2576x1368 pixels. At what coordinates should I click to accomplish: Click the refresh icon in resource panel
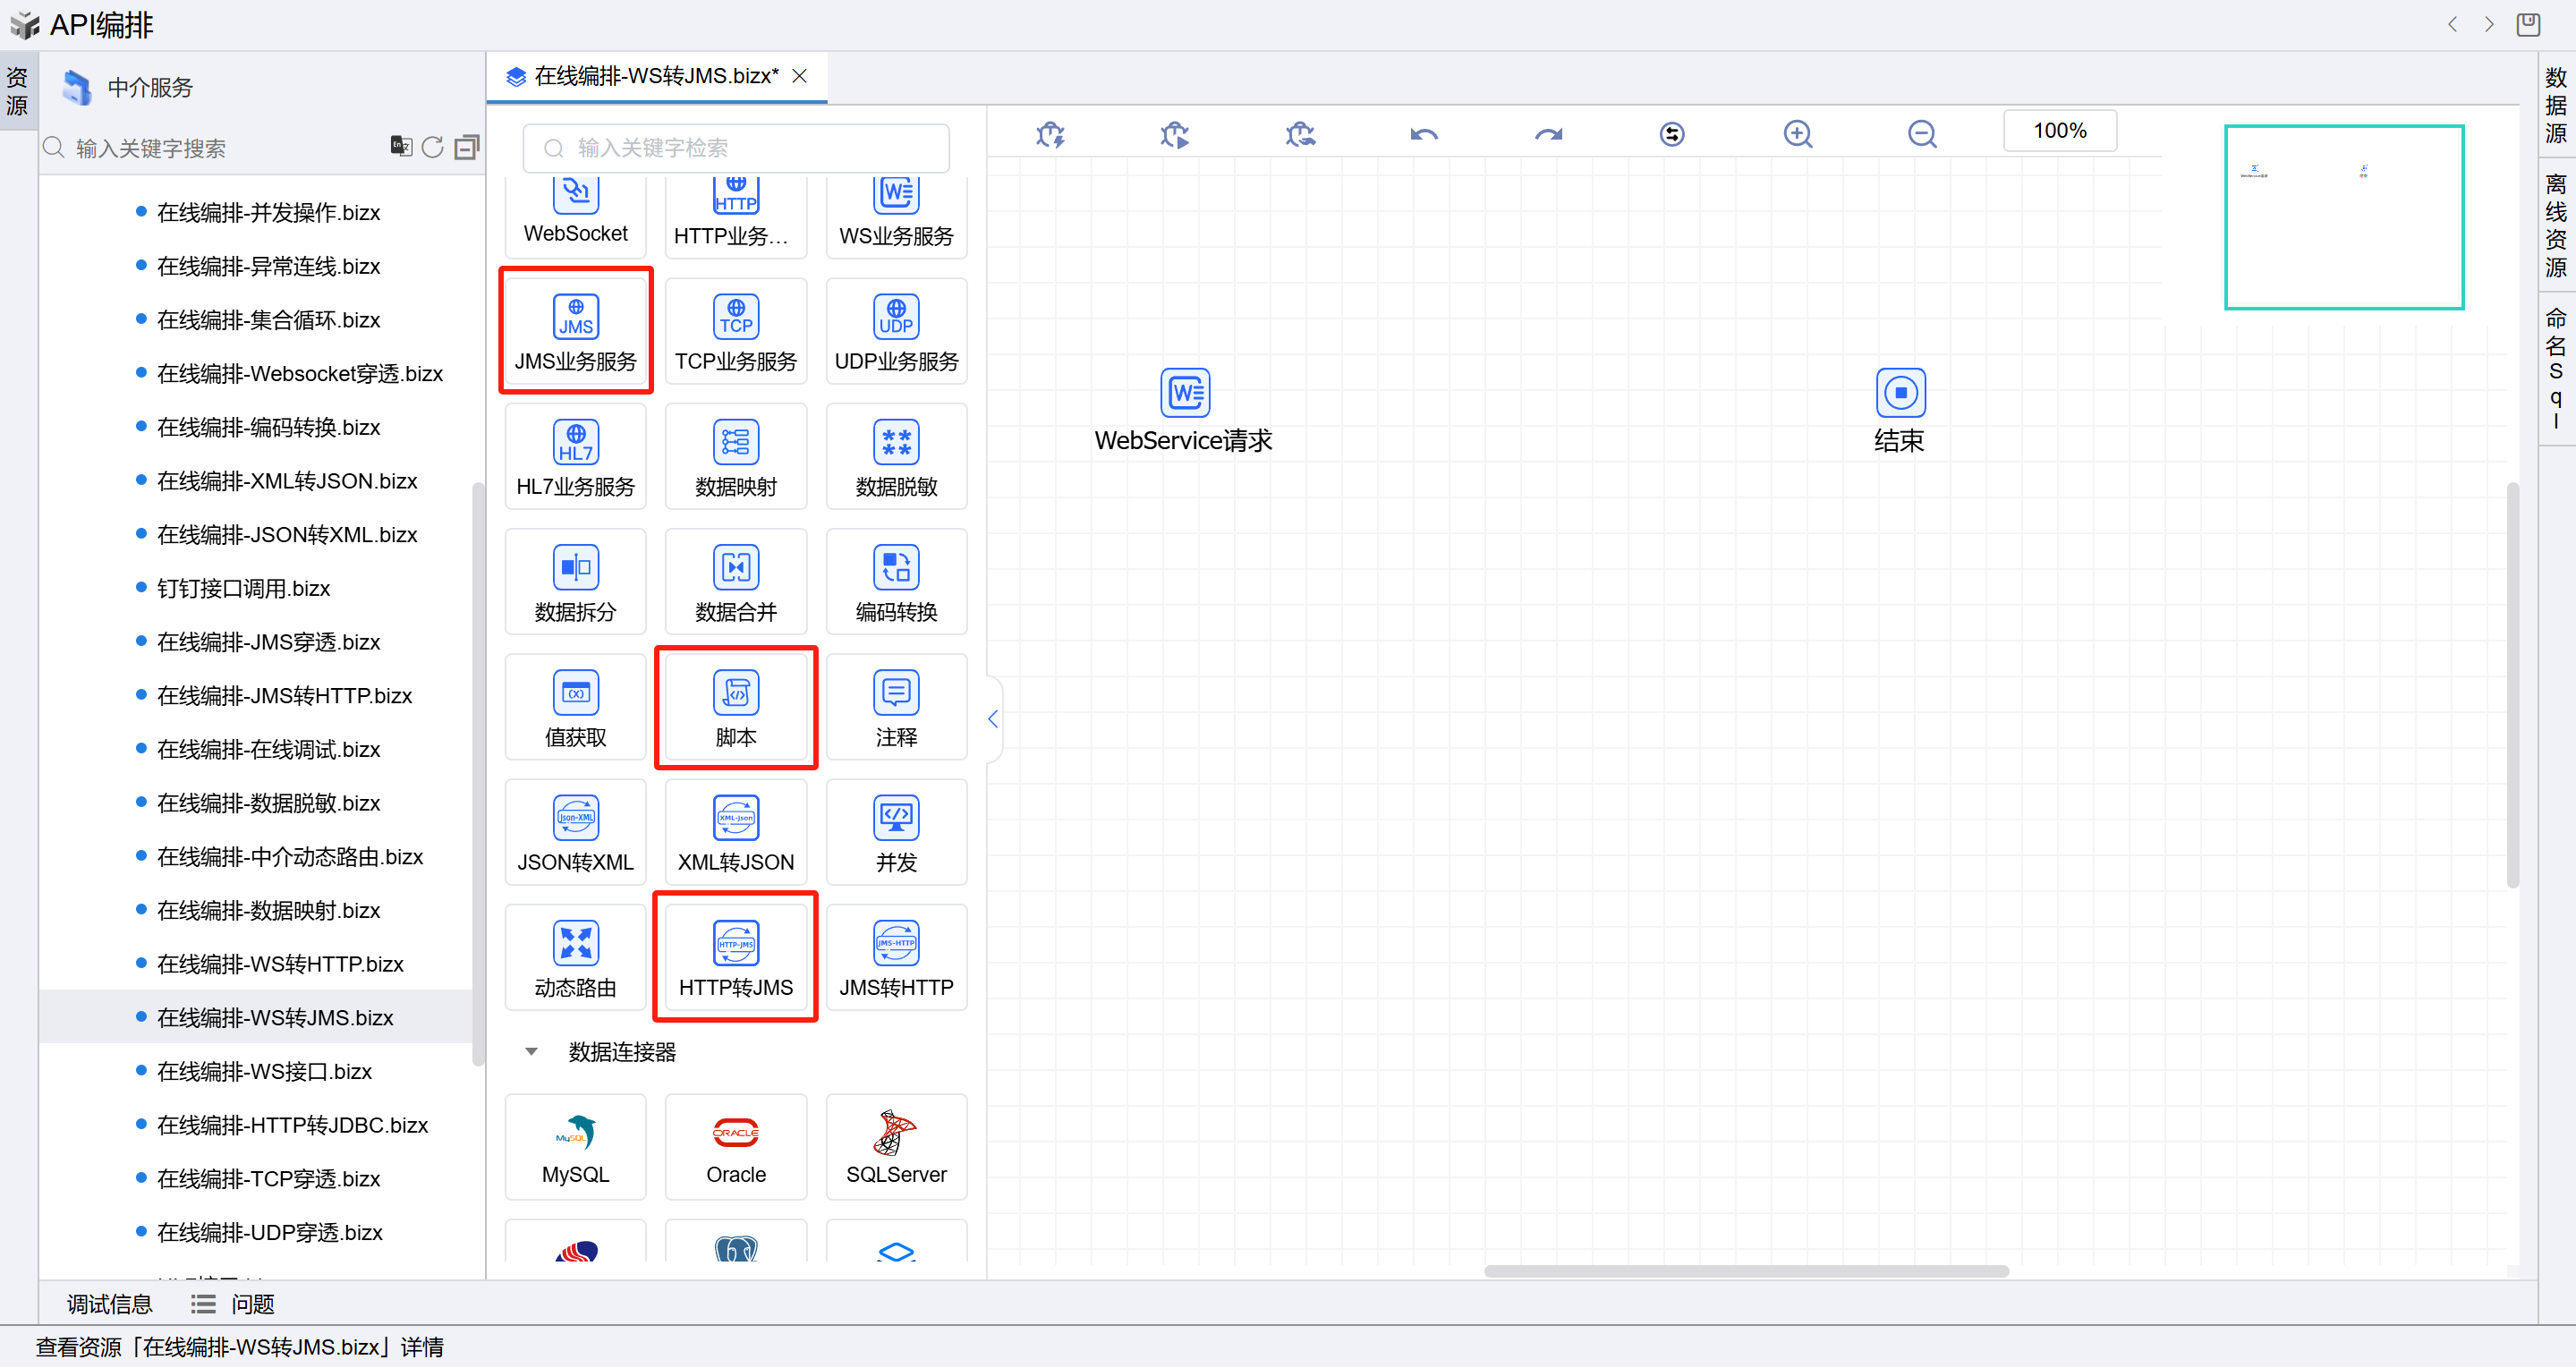[x=432, y=147]
